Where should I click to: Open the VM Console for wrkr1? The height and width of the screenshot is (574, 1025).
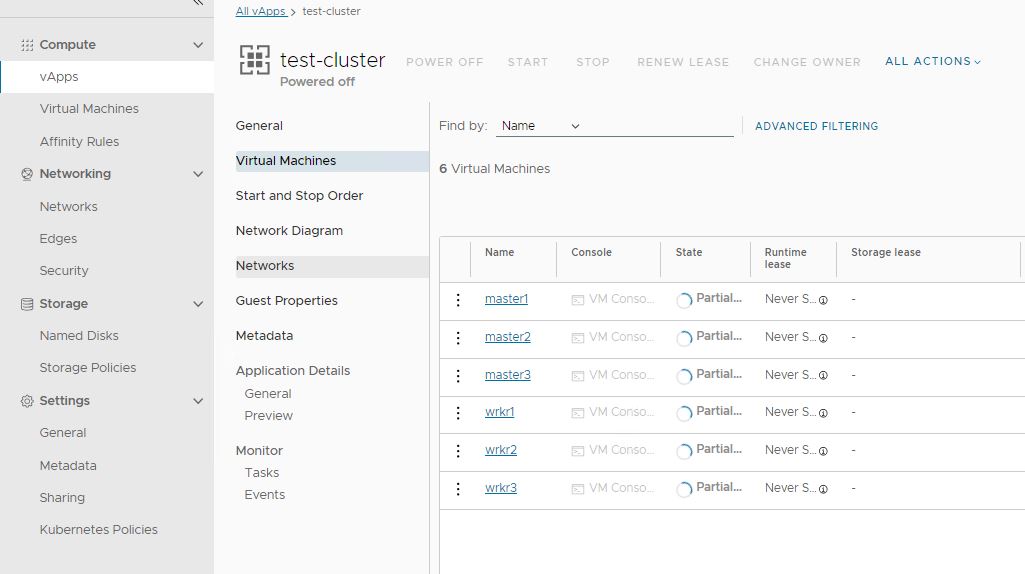tap(613, 412)
